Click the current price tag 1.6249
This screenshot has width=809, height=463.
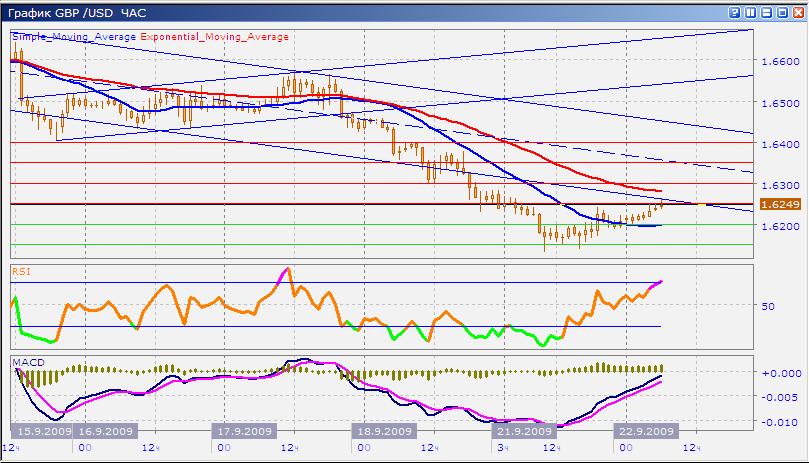click(x=779, y=204)
